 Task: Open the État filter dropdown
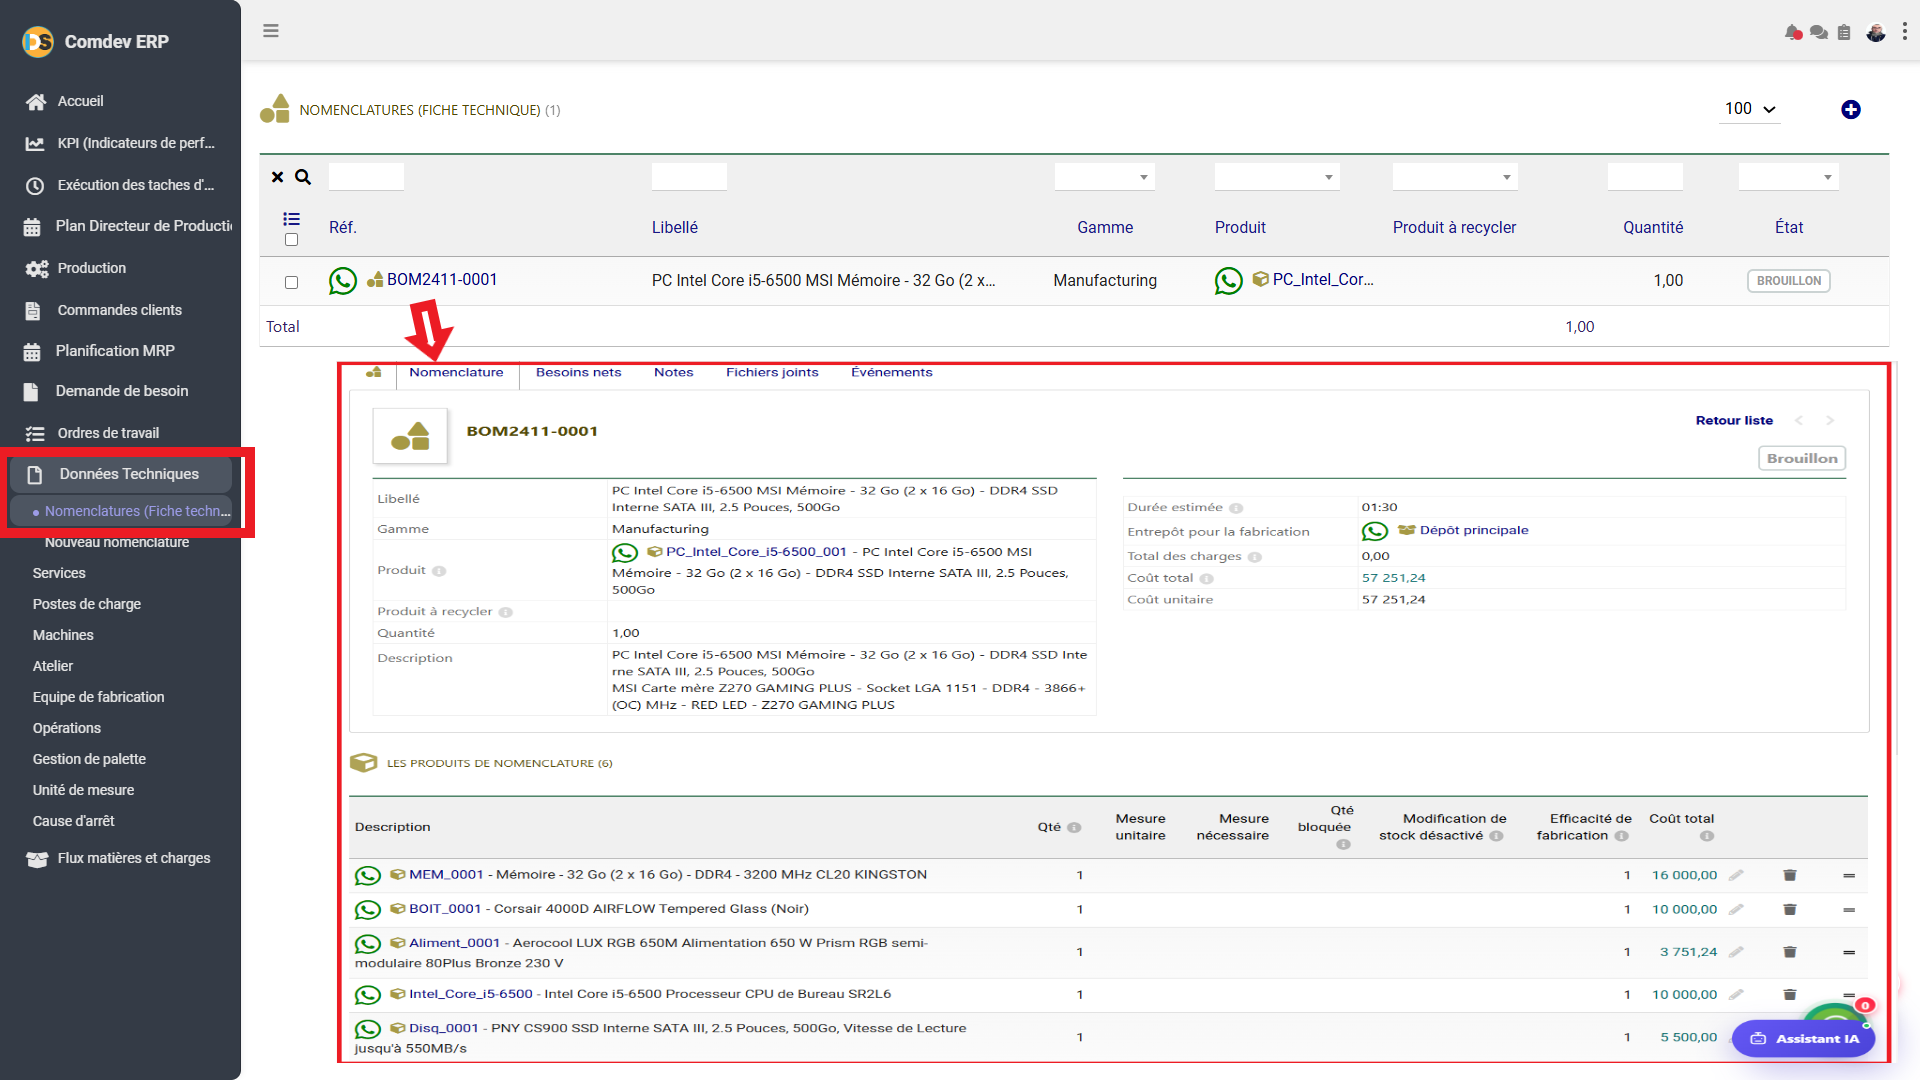coord(1789,177)
